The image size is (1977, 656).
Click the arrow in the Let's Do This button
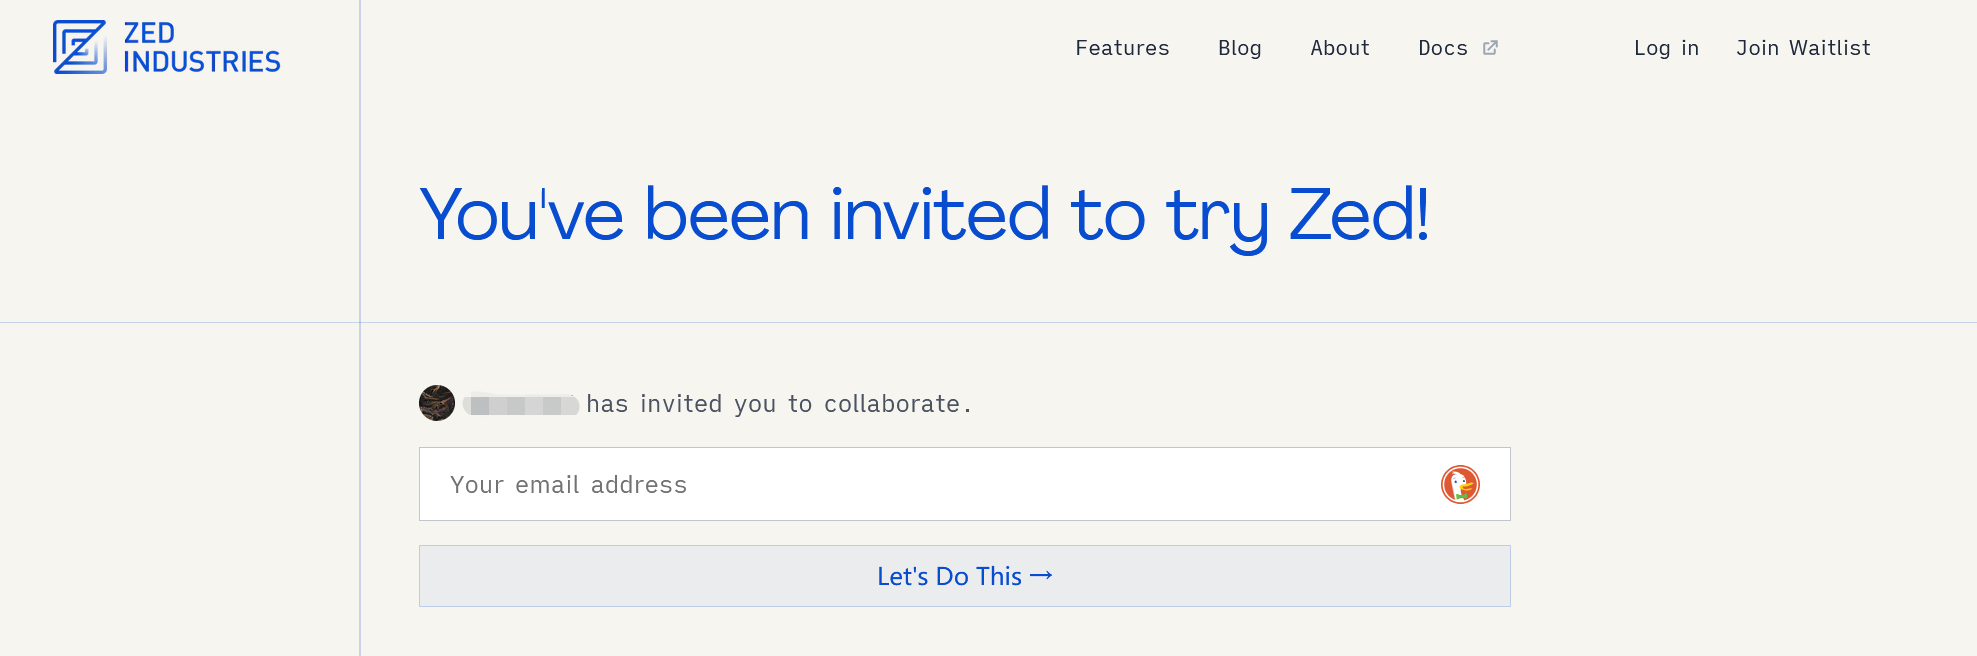click(x=1042, y=576)
